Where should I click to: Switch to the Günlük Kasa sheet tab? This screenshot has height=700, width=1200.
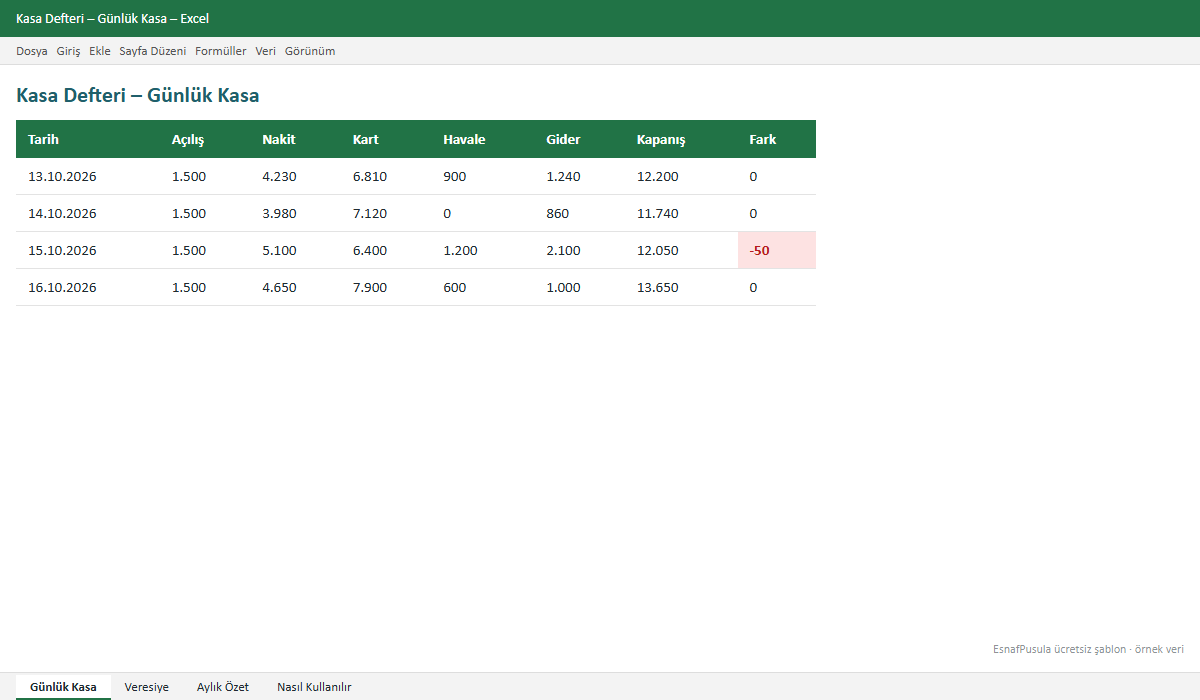pyautogui.click(x=63, y=687)
